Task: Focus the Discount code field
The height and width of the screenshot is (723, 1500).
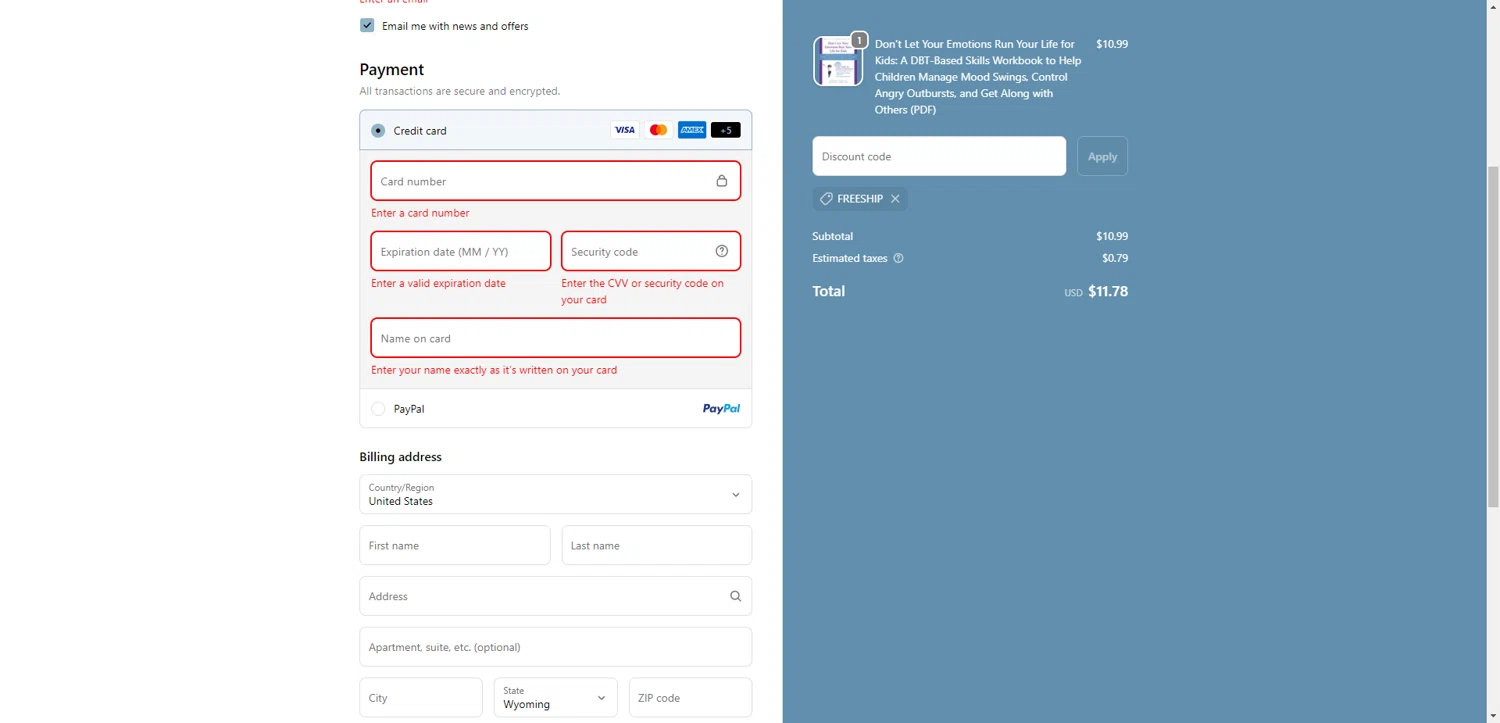Action: [939, 156]
